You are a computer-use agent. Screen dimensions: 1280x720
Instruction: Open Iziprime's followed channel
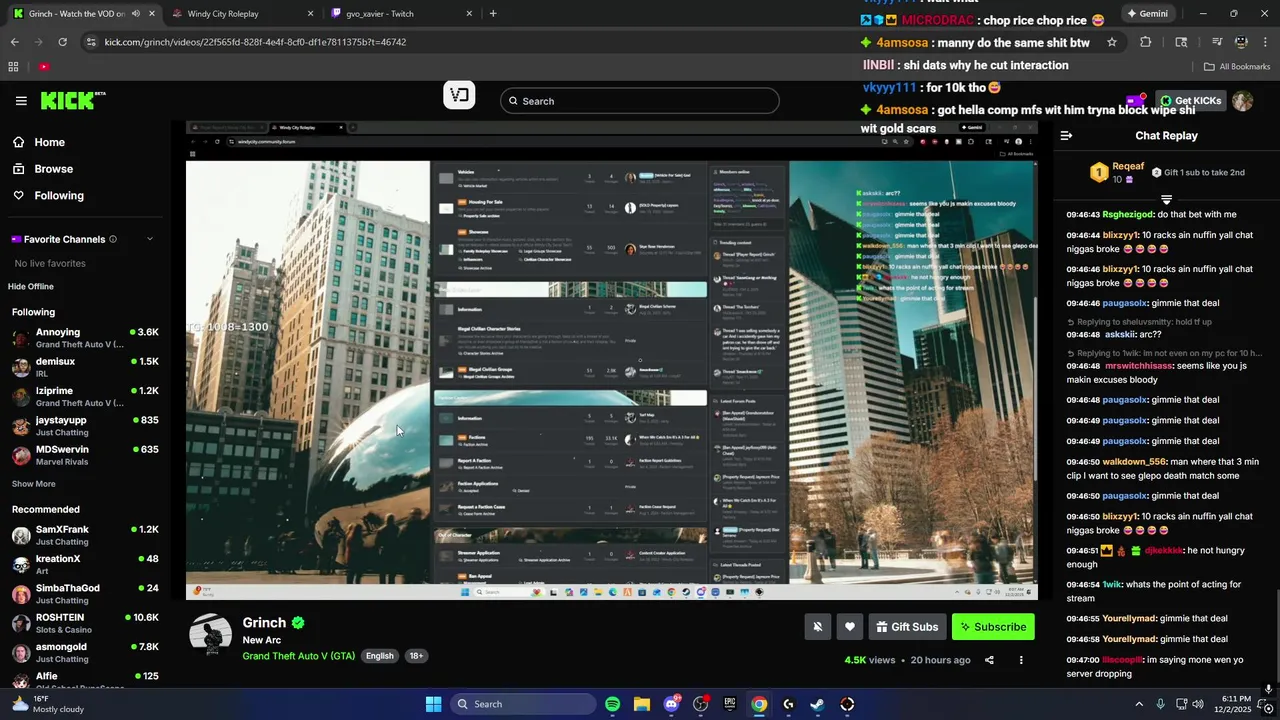(85, 396)
